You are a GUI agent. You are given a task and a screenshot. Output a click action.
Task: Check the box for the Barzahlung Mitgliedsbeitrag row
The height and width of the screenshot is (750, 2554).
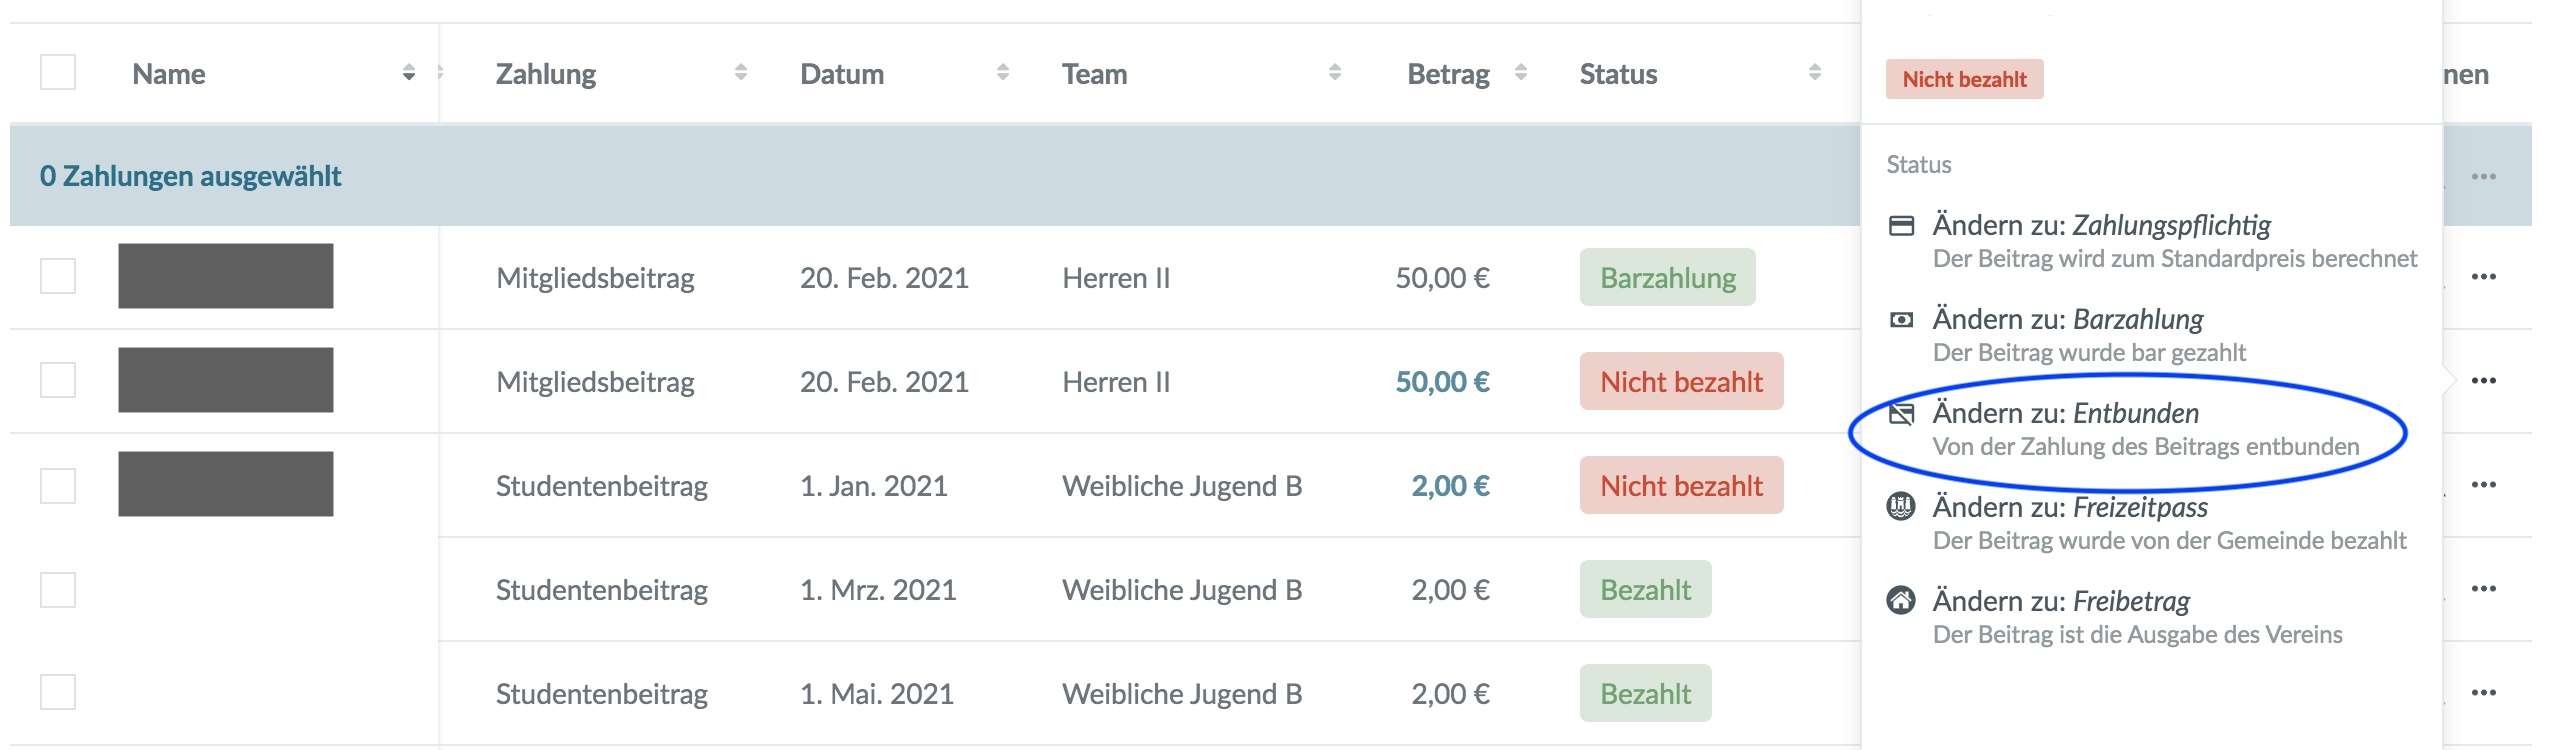[58, 277]
